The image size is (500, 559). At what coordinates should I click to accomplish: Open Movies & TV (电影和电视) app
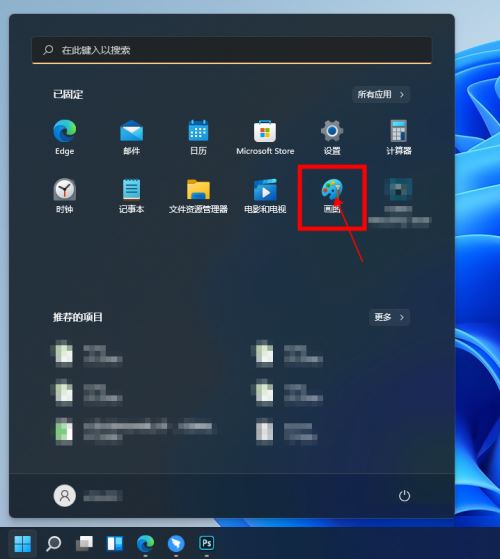265,196
